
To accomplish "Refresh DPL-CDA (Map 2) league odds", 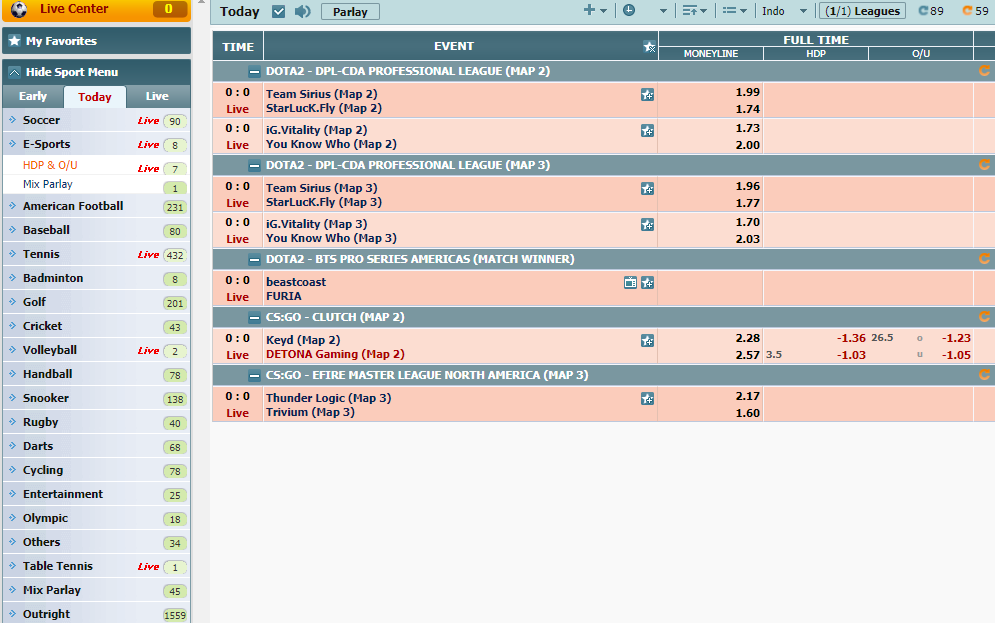I will [984, 71].
